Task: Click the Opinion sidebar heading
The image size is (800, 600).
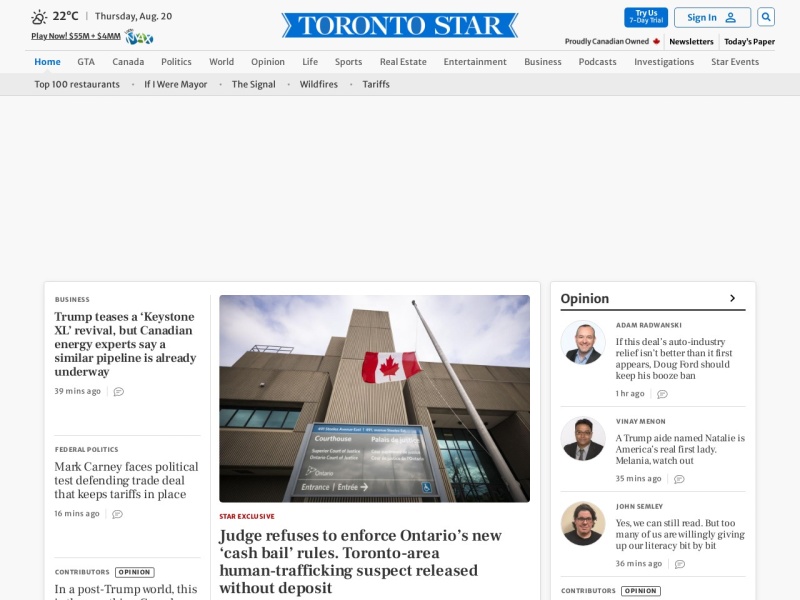Action: 585,298
